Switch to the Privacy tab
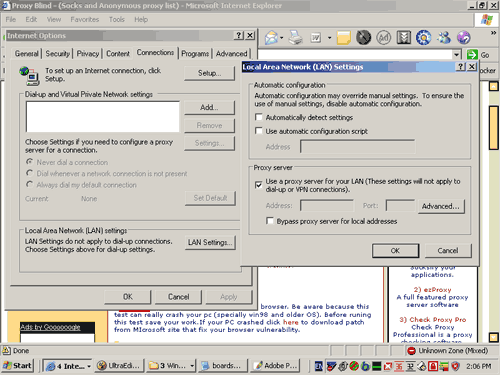The width and height of the screenshot is (500, 375). [88, 53]
